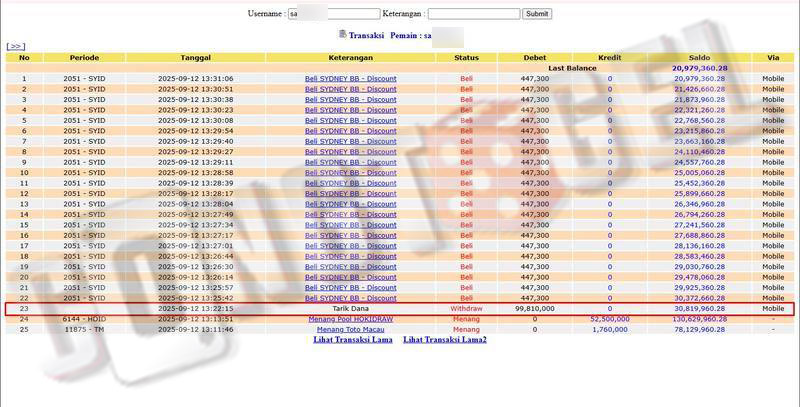Click the Transaksi document icon
Screen dimensions: 800x407
(342, 35)
